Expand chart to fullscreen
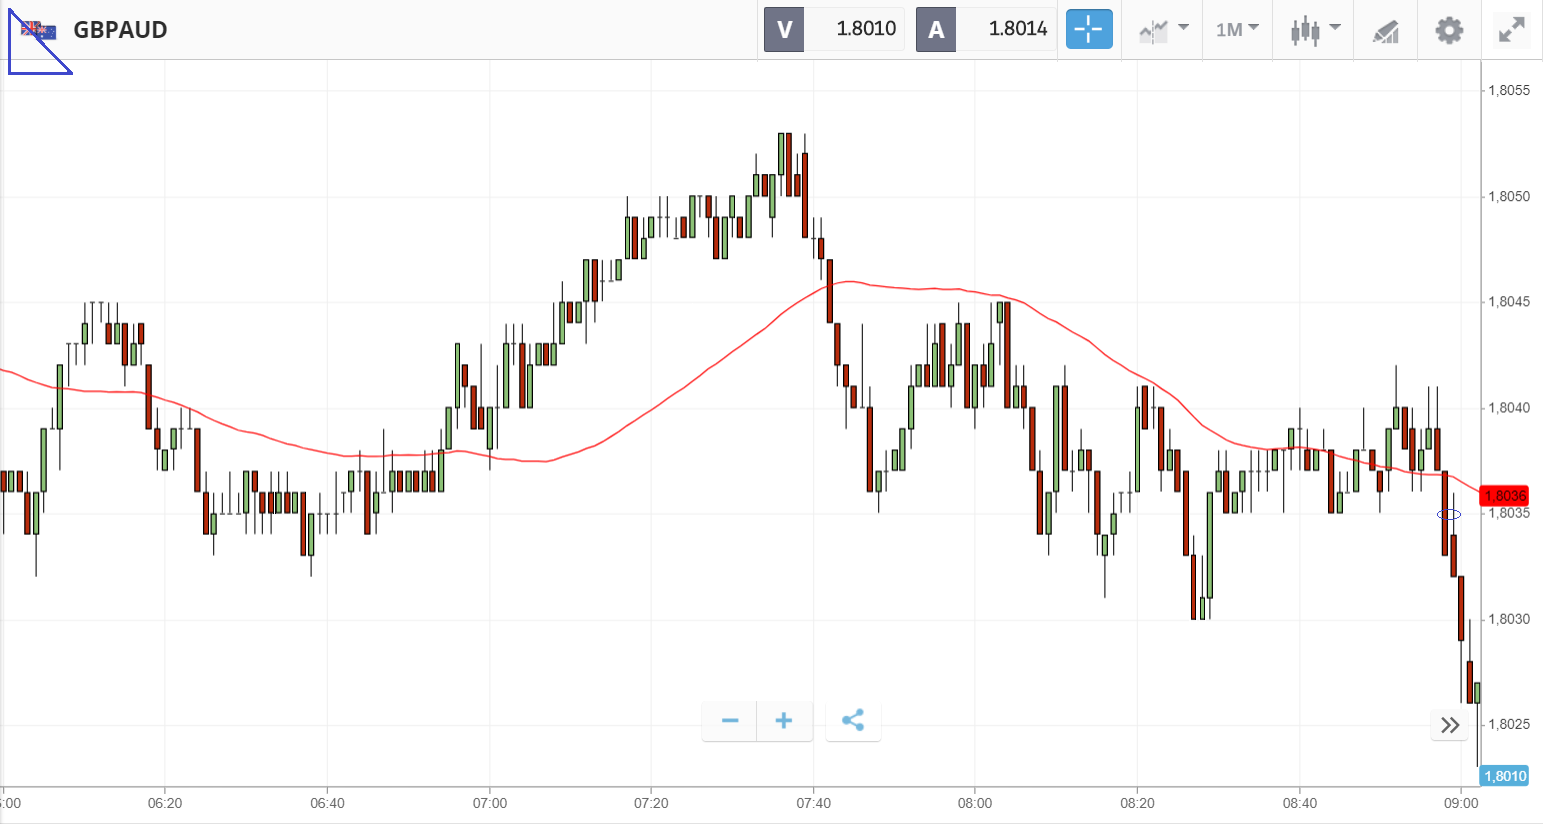The width and height of the screenshot is (1543, 824). [x=1511, y=30]
